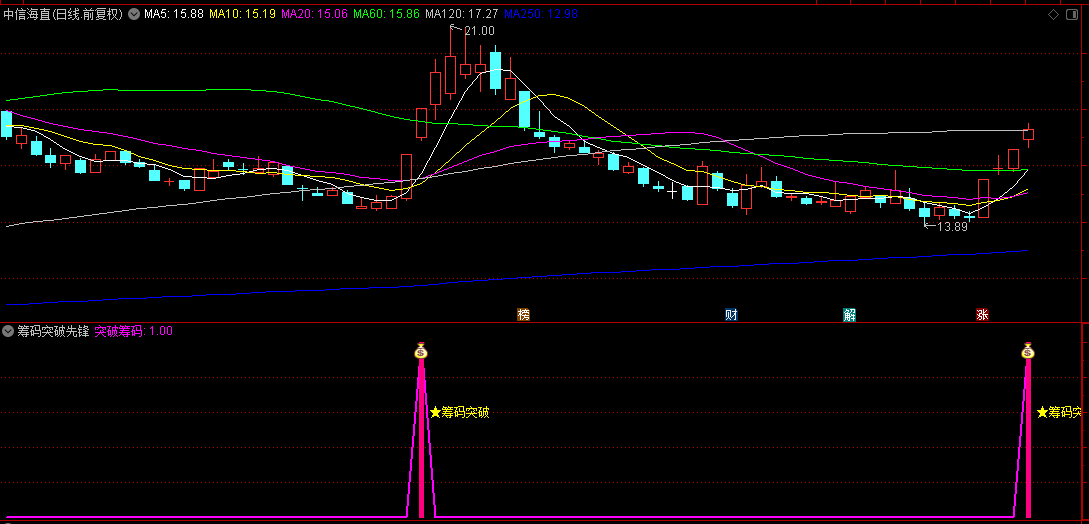Click the 涨 event marker

tap(982, 314)
